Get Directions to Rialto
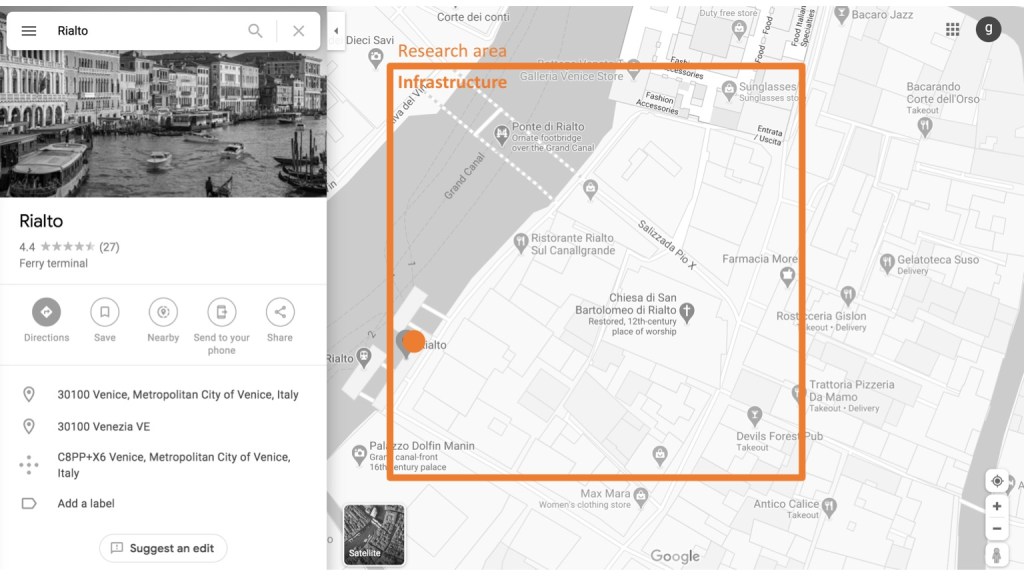 (x=46, y=312)
